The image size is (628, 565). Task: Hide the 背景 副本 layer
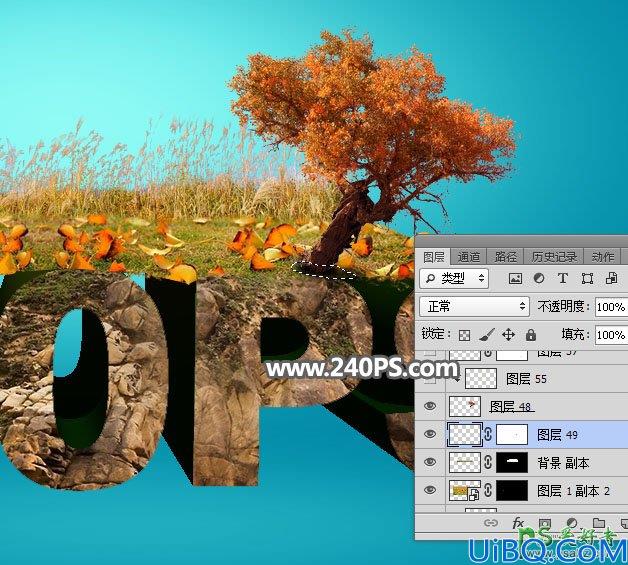point(430,462)
